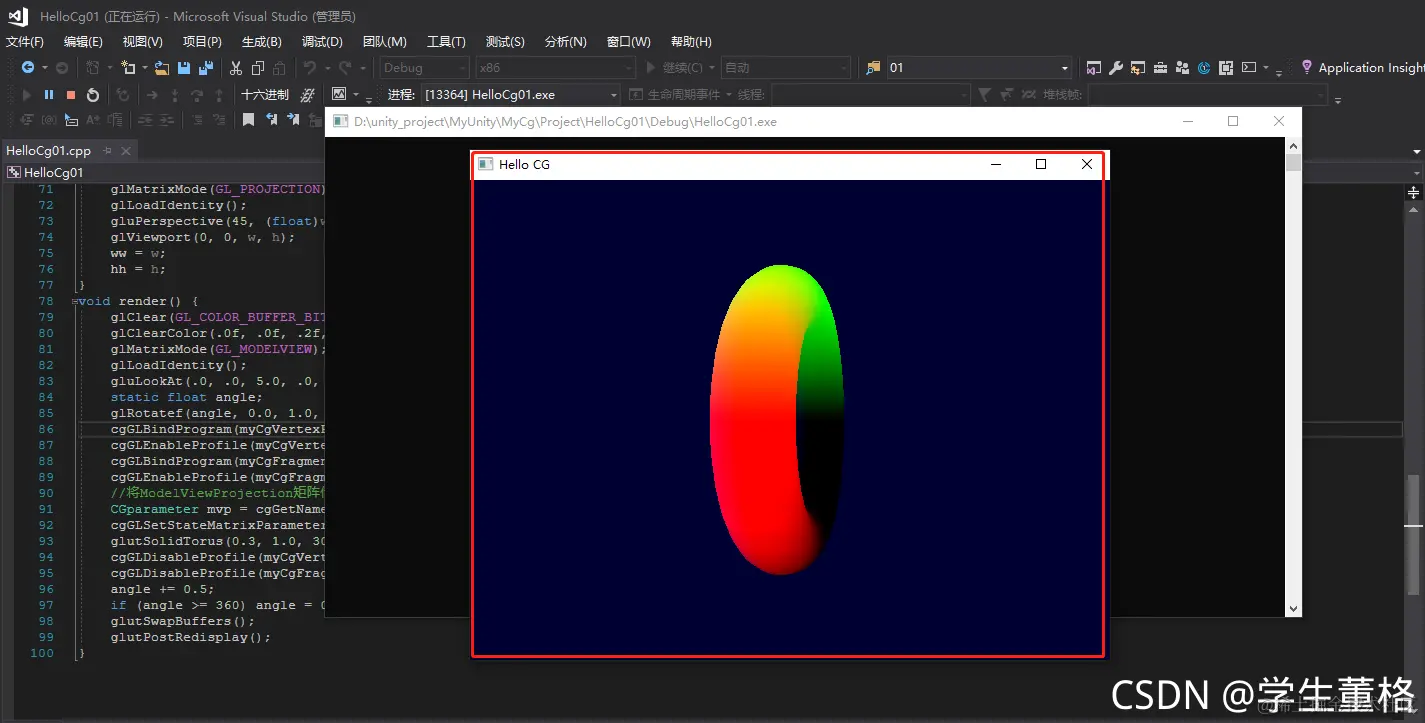The image size is (1425, 723).
Task: Open the 视图(V) menu
Action: click(142, 42)
